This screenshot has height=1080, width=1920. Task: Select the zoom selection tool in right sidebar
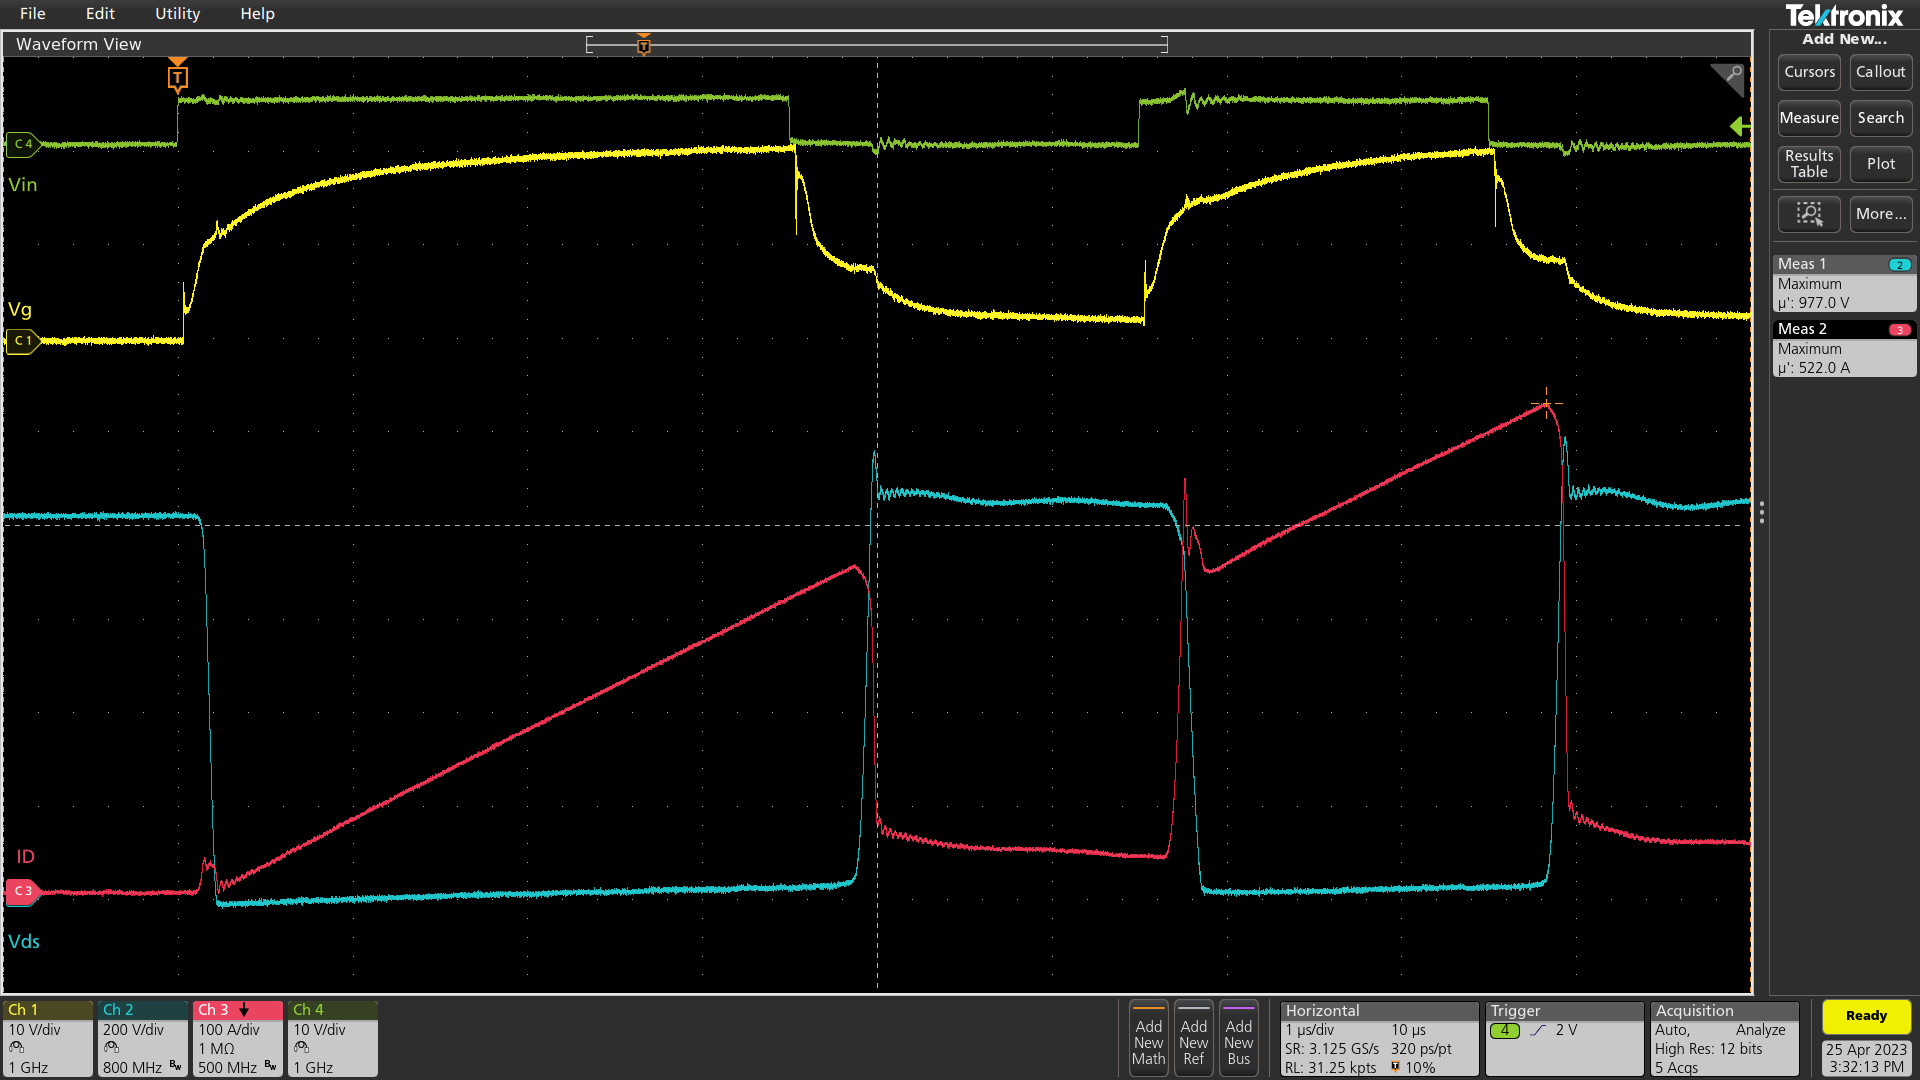click(x=1809, y=214)
